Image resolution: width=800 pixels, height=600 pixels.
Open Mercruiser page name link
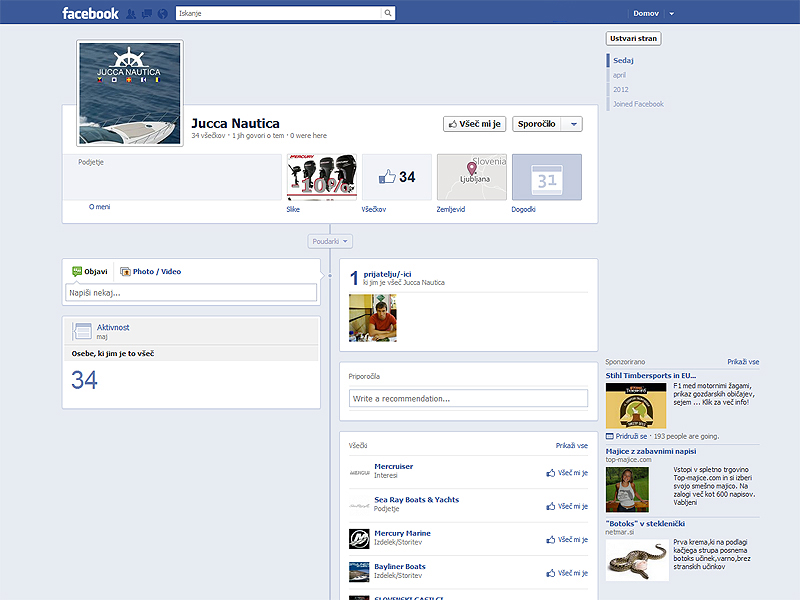coord(393,466)
